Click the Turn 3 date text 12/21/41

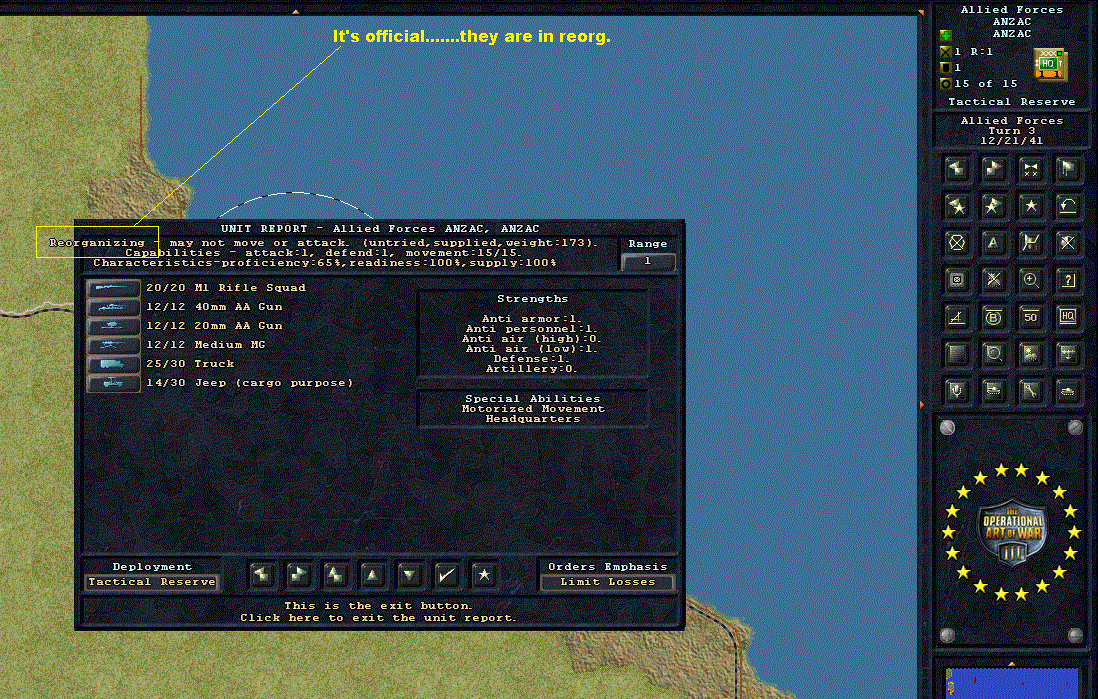(1012, 141)
